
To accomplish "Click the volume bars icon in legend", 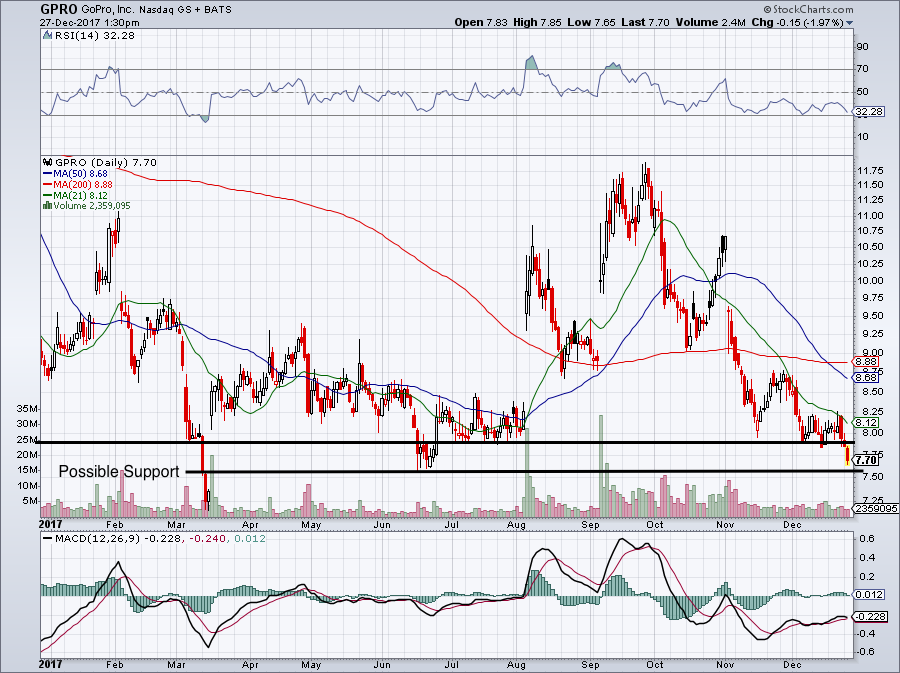I will pyautogui.click(x=48, y=205).
